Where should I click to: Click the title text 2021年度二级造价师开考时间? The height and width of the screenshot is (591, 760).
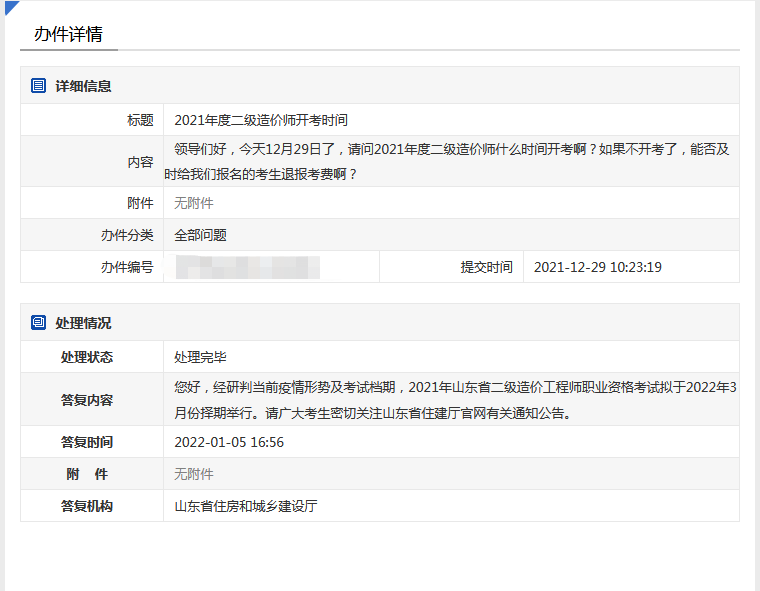[x=260, y=120]
